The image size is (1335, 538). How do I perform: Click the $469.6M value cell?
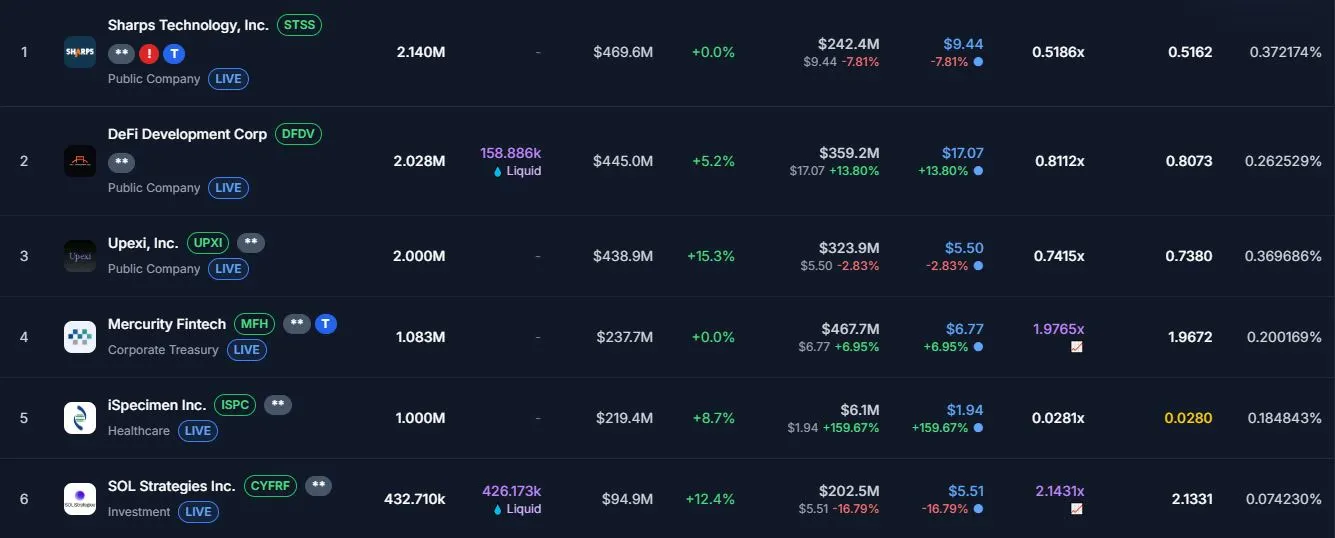[623, 52]
